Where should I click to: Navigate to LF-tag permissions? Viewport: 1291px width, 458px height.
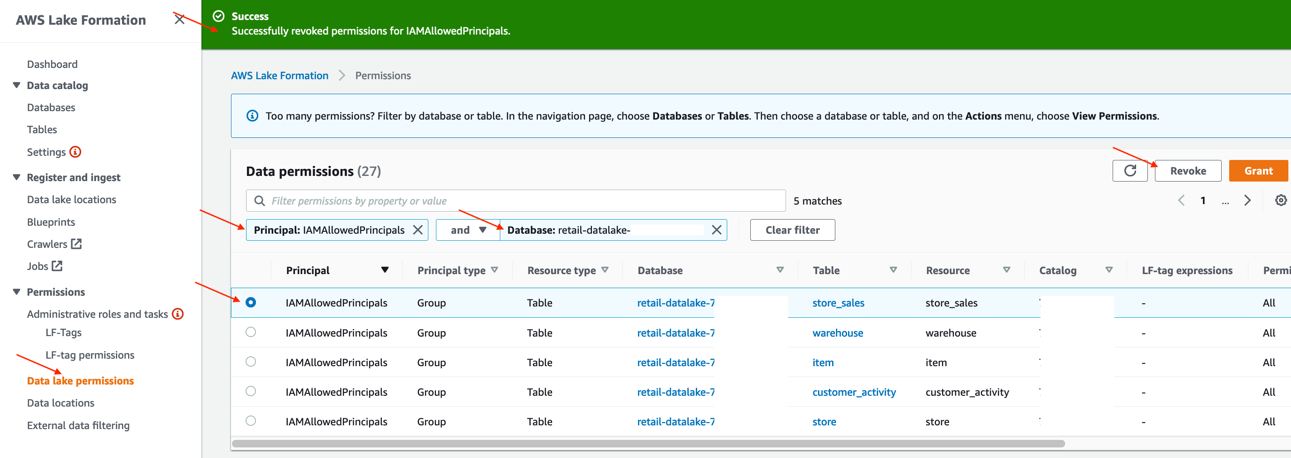pyautogui.click(x=89, y=355)
